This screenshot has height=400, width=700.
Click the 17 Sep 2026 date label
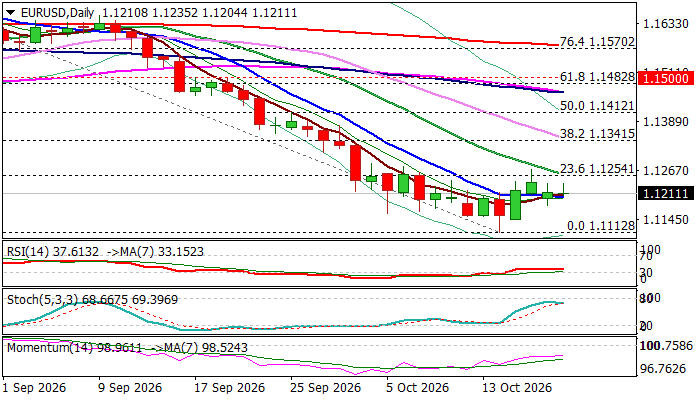[229, 388]
